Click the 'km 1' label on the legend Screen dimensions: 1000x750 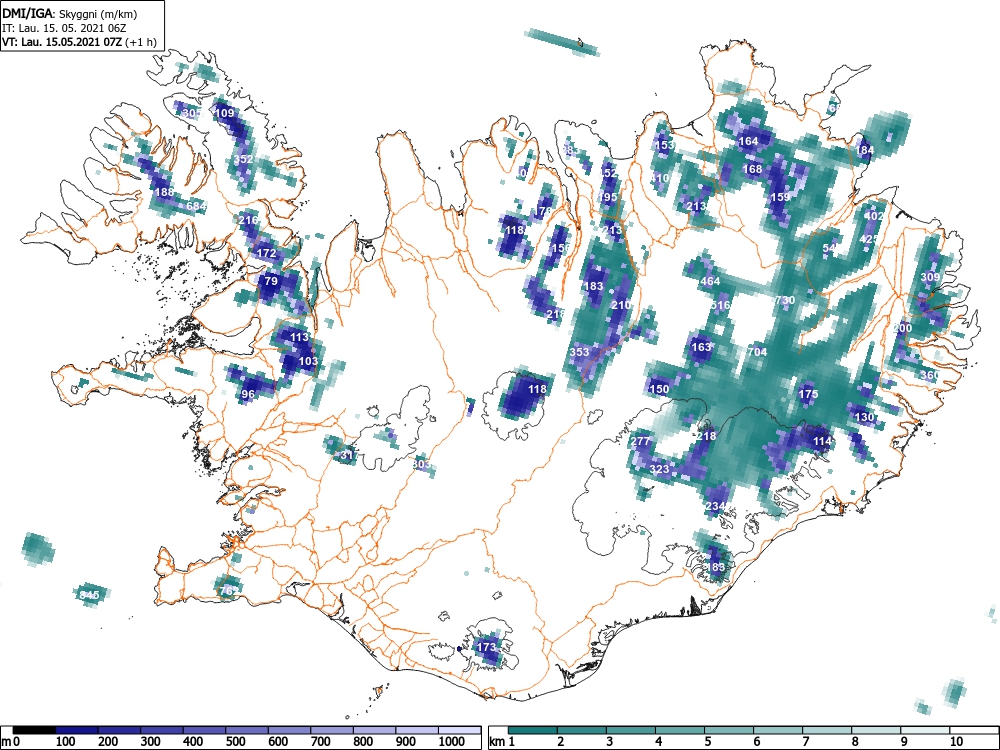[503, 742]
